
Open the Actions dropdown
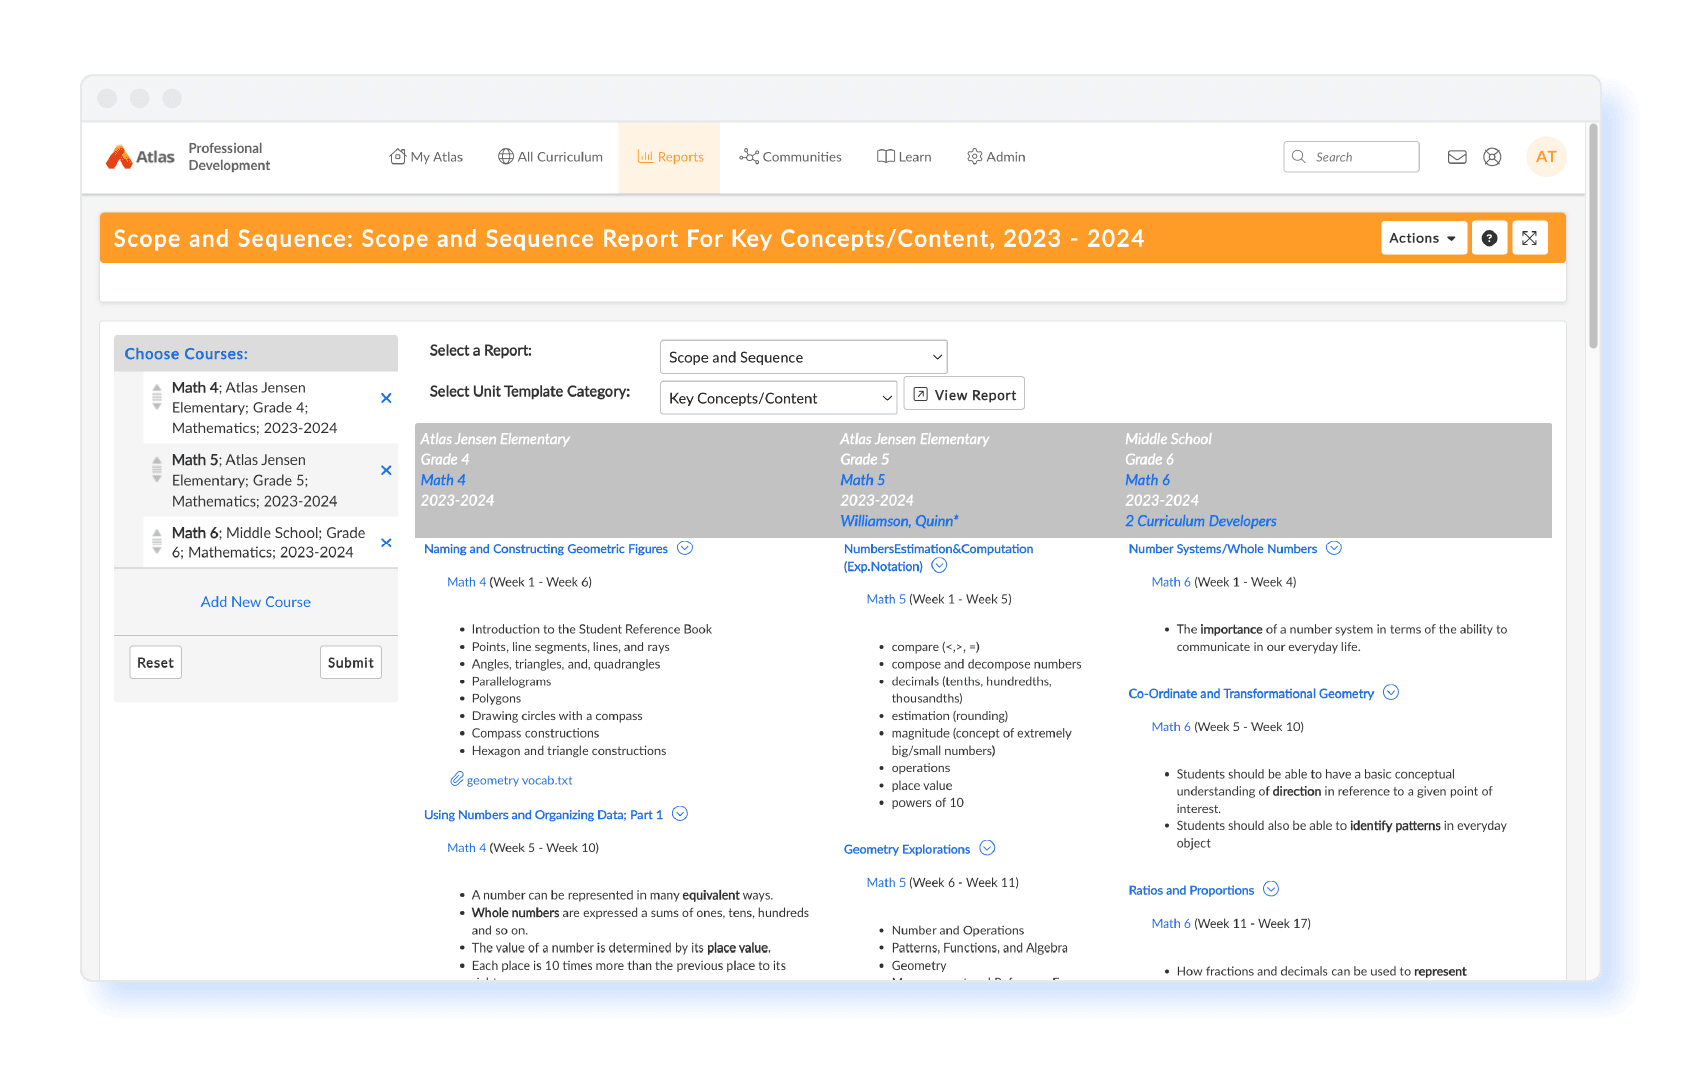point(1424,238)
